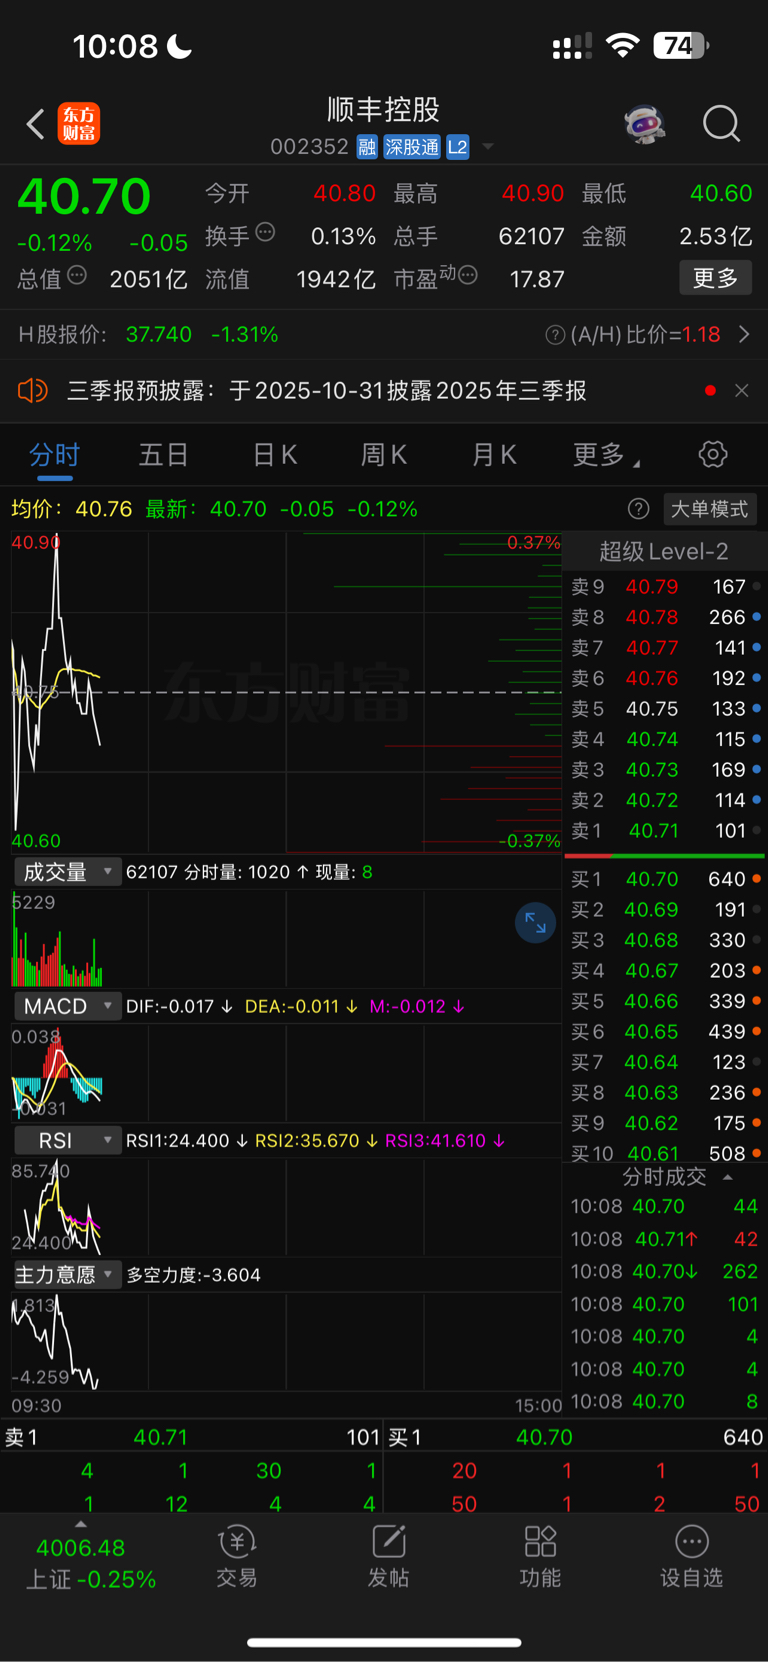Screen dimensions: 768x1662
Task: Tap the 融 margin badge
Action: [x=367, y=147]
